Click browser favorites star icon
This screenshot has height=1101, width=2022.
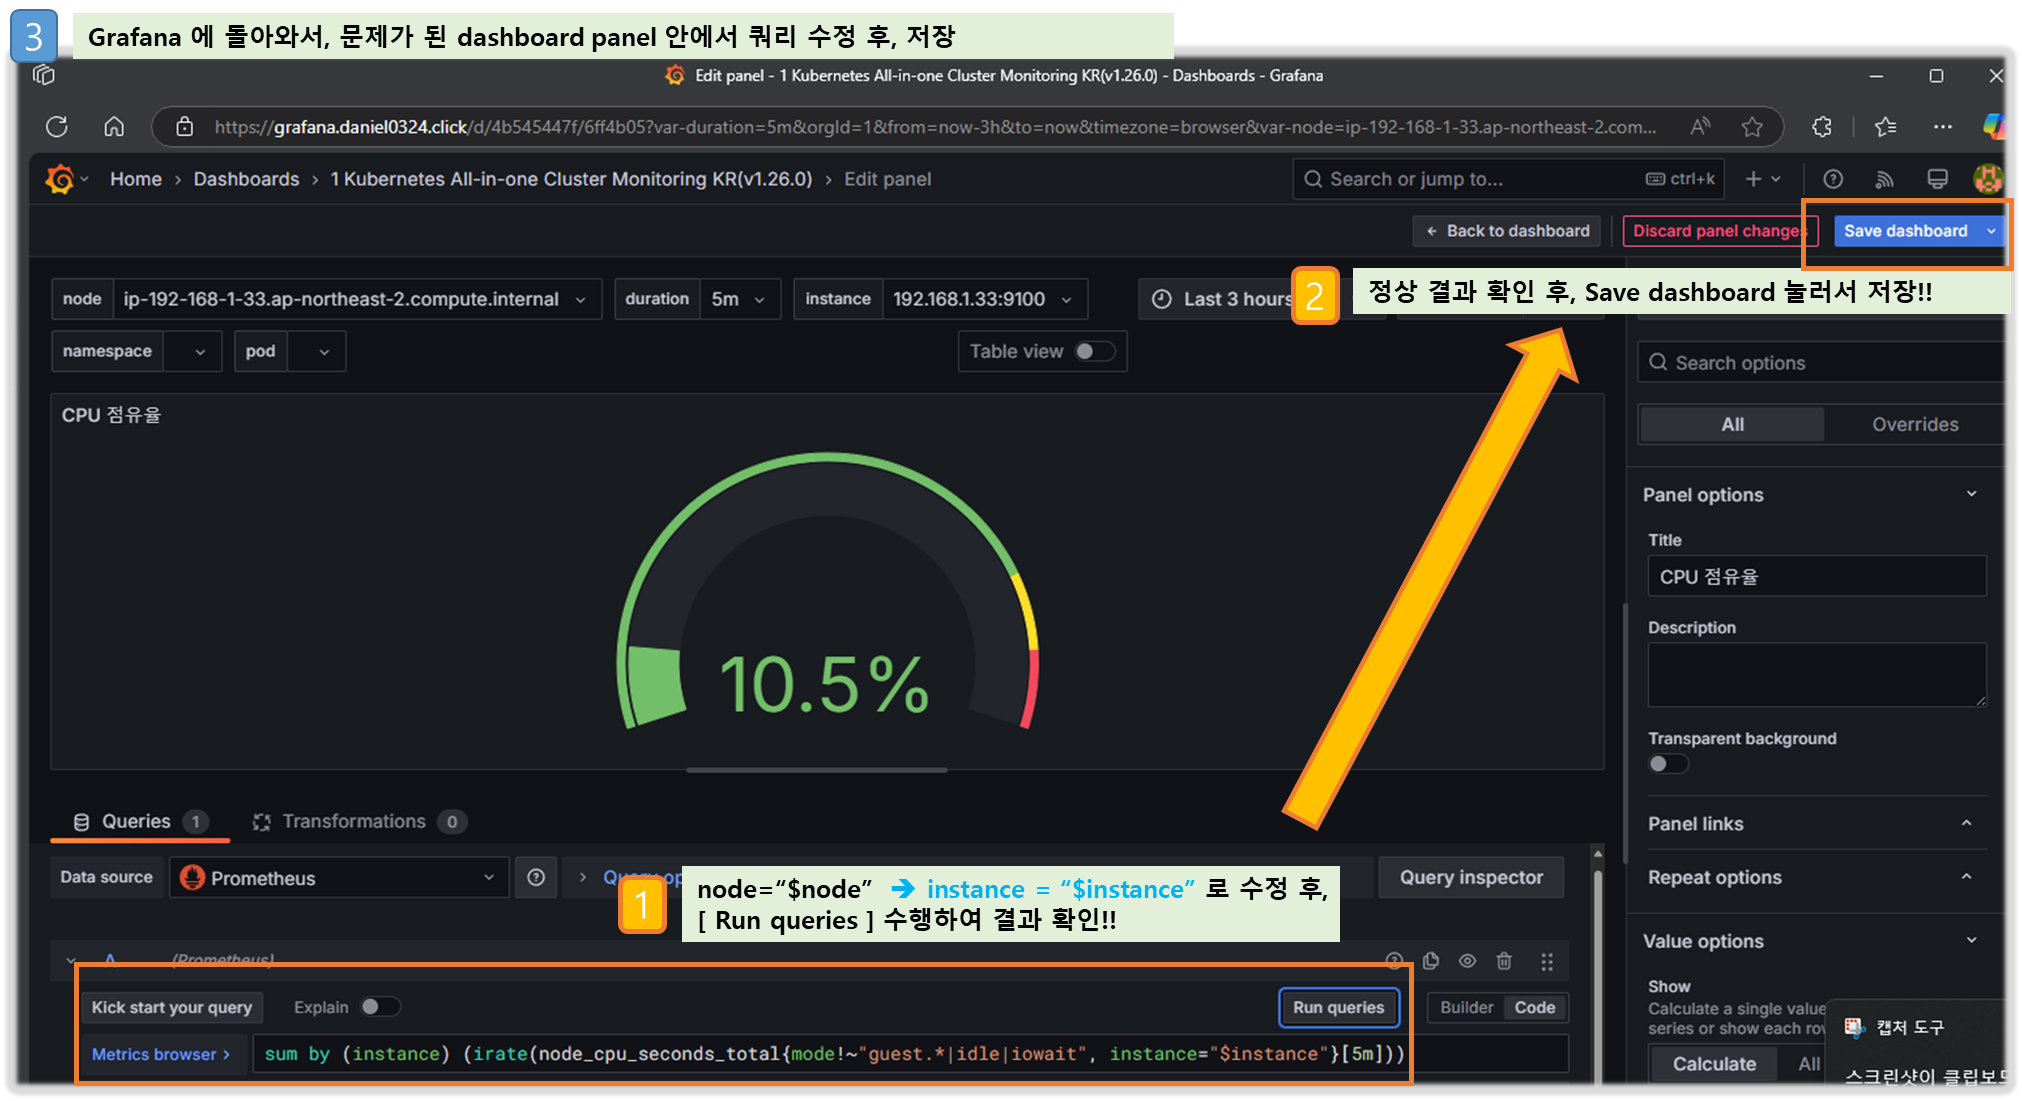pyautogui.click(x=1752, y=127)
